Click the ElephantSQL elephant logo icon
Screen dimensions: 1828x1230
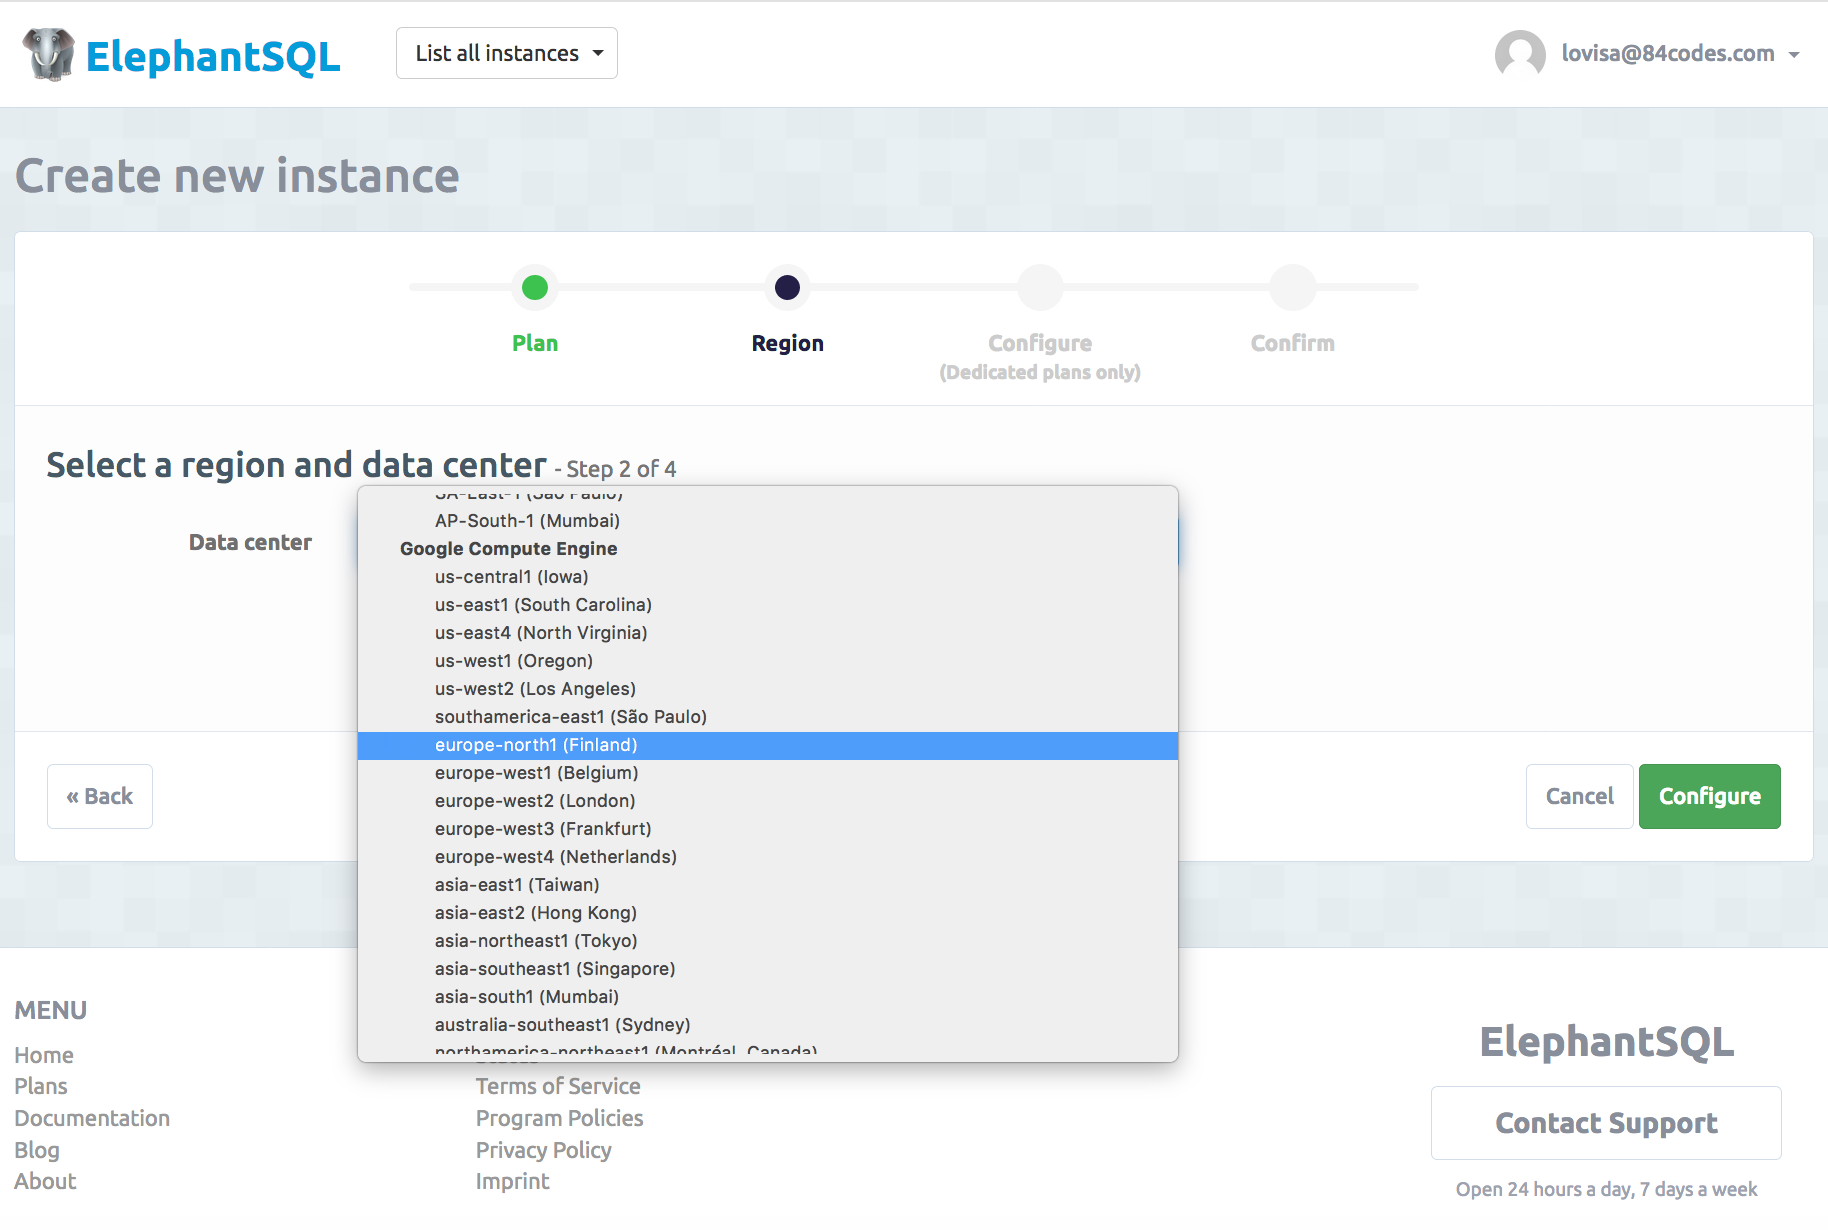point(49,54)
